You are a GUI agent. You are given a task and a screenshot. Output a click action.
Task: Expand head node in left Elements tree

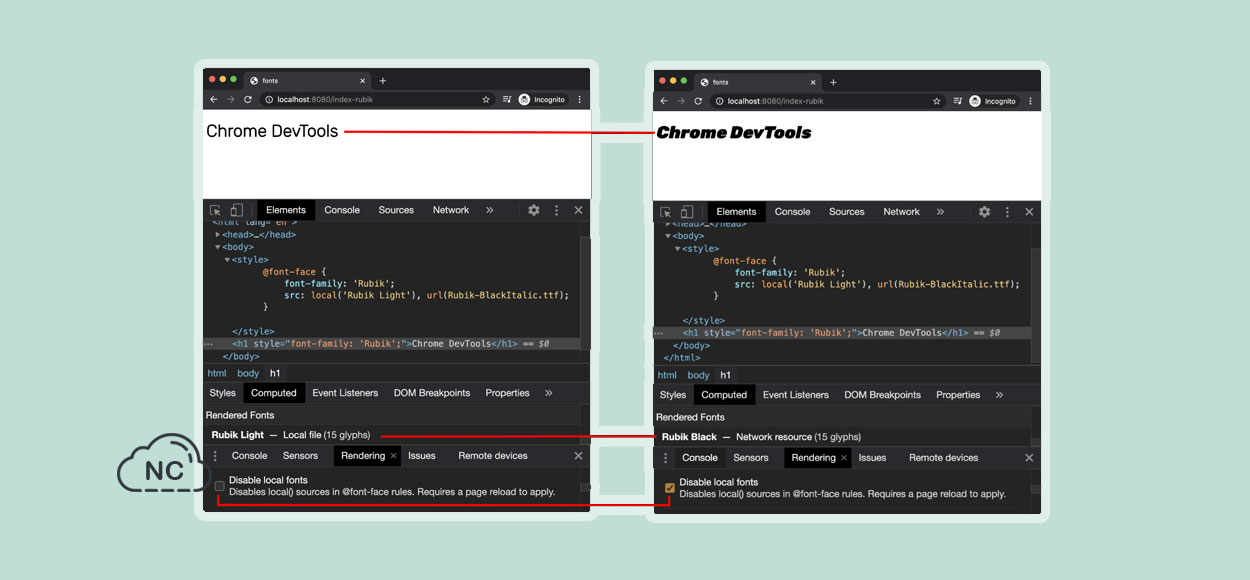coord(218,235)
